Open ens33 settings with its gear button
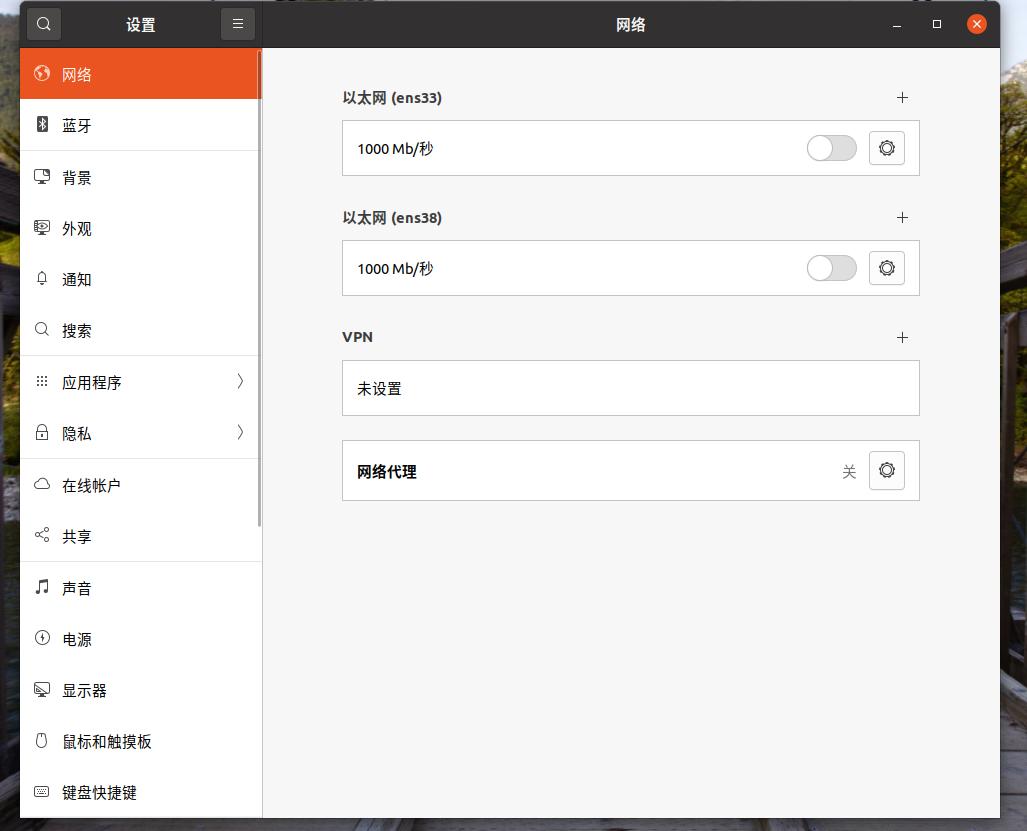 [886, 147]
